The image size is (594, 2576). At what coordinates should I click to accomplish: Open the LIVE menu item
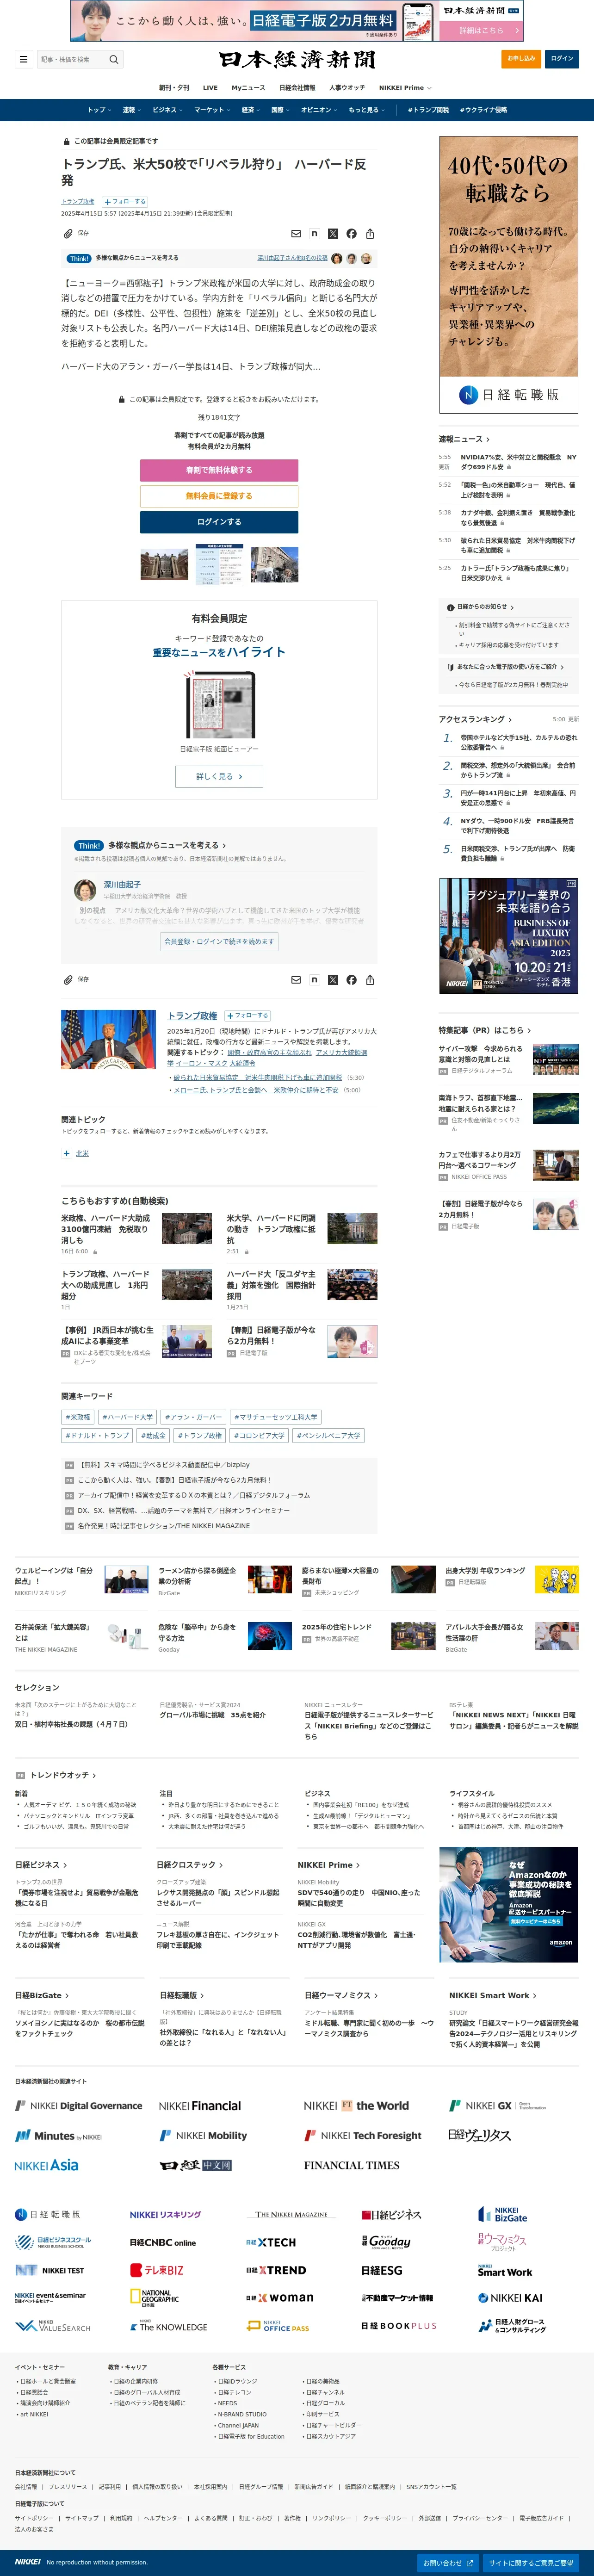pyautogui.click(x=210, y=87)
